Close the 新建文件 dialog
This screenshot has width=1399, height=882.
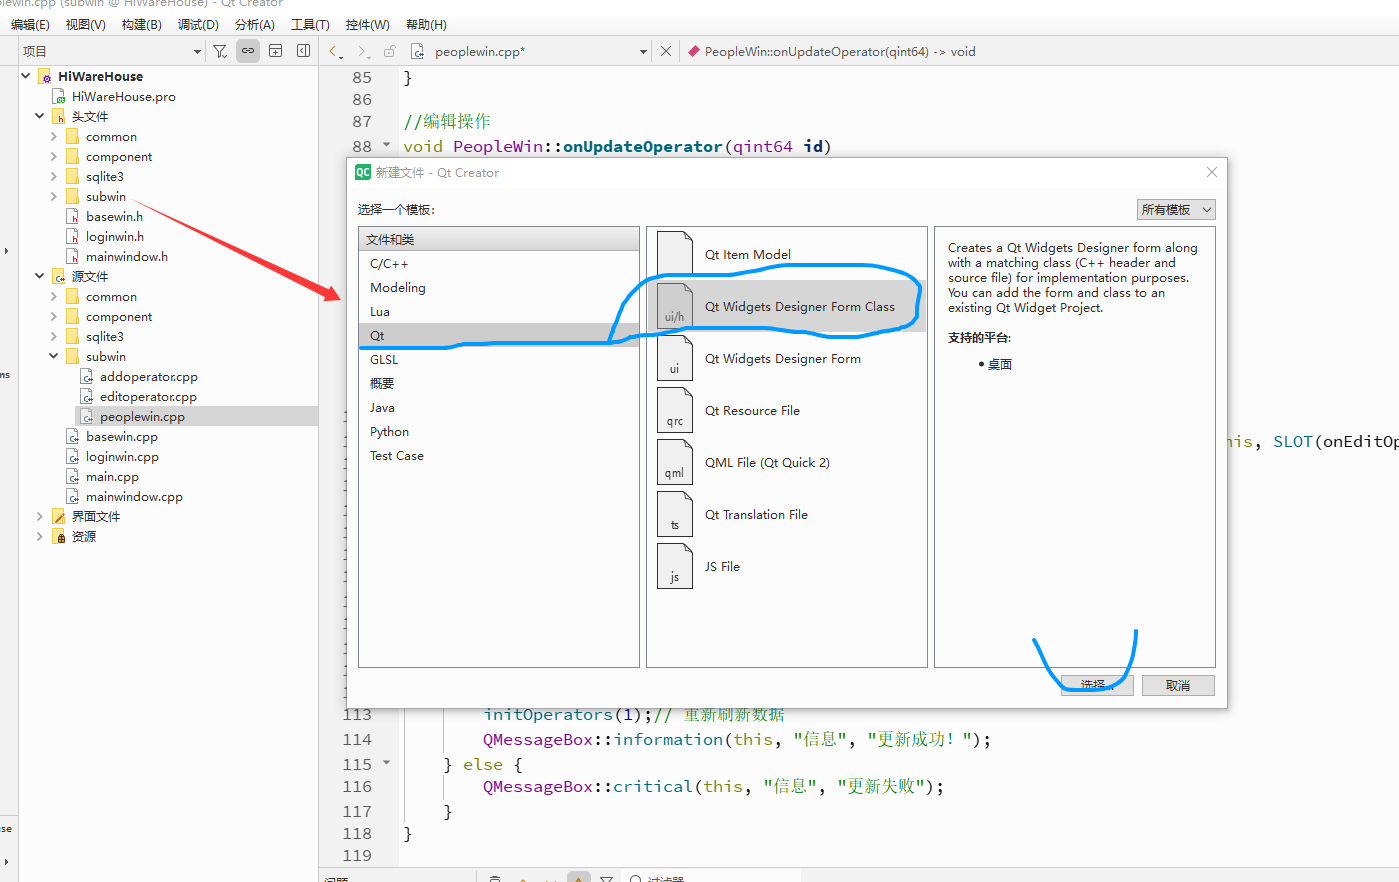[1211, 172]
